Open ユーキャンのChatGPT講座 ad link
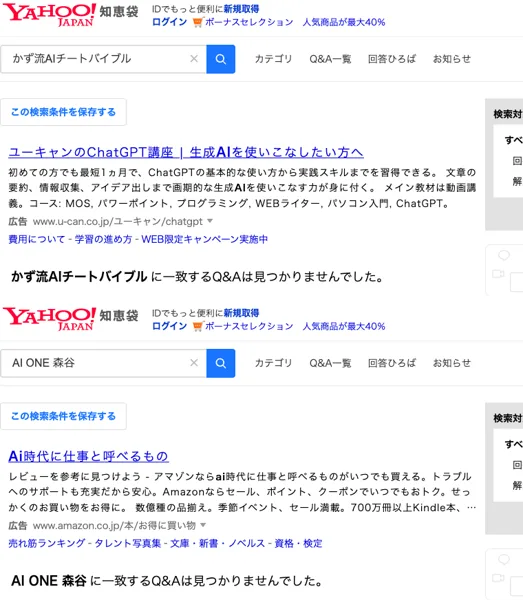 pos(186,152)
